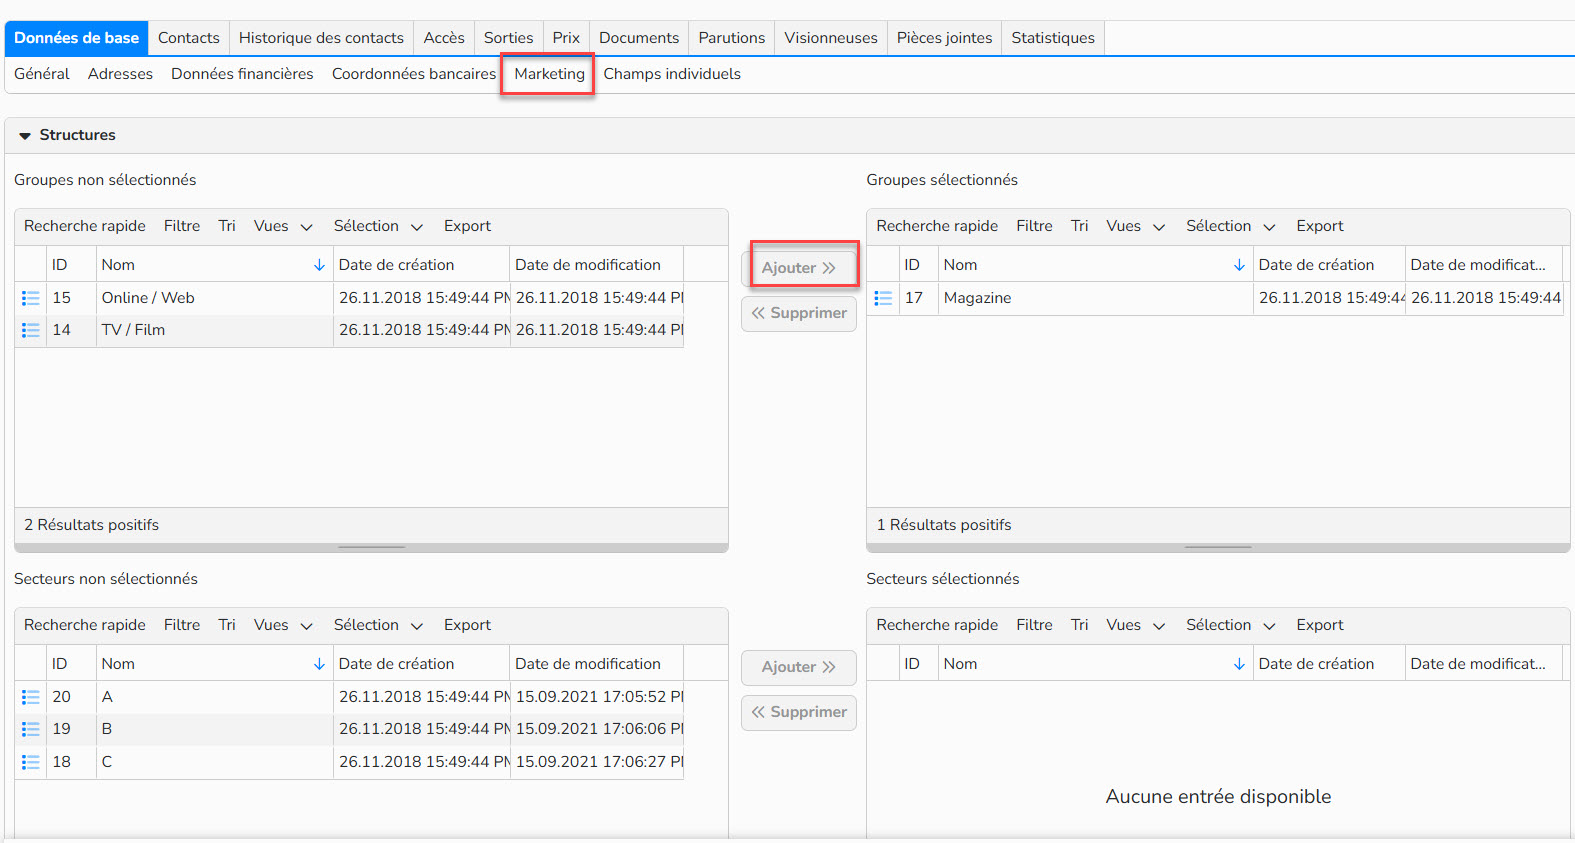Switch to Données de base tab

[x=77, y=38]
